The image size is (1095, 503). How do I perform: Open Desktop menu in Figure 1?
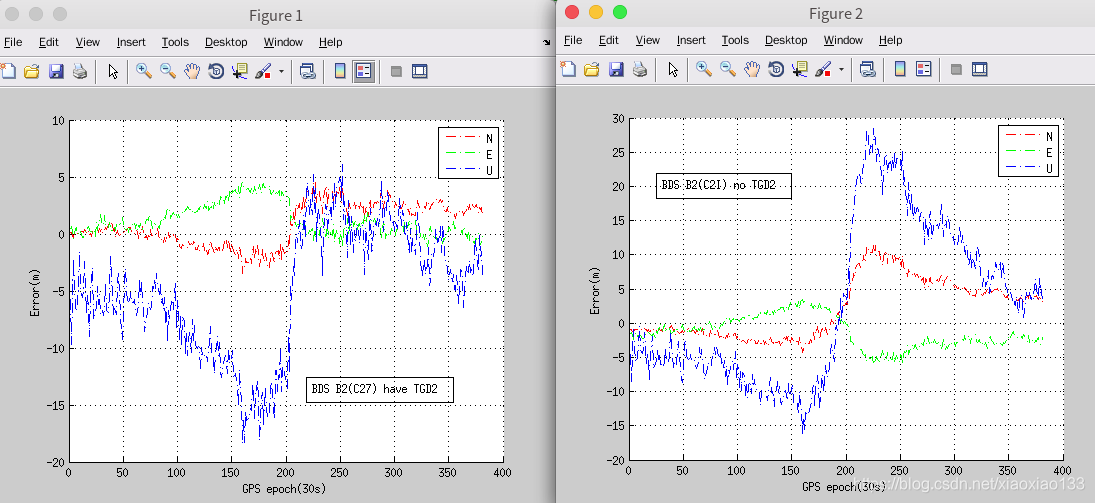coord(226,42)
